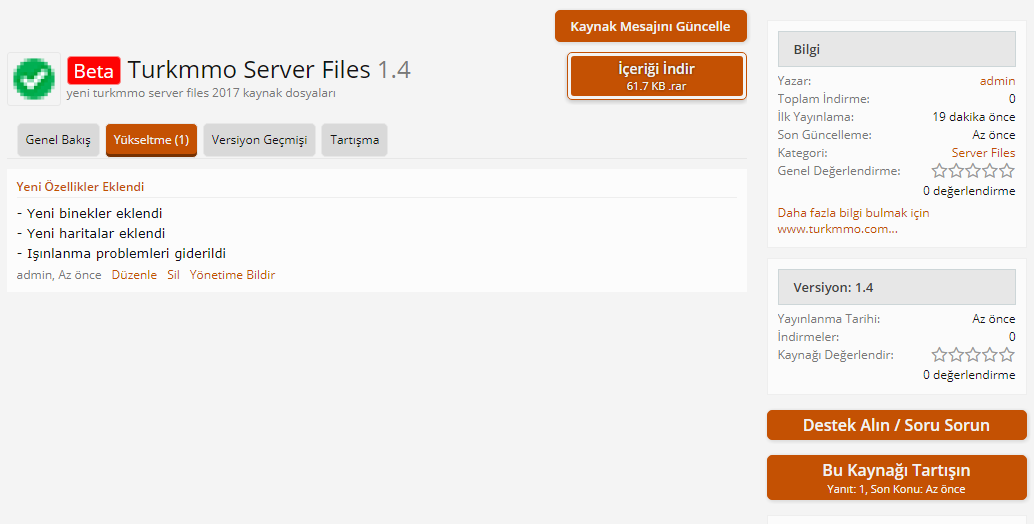Rate three stars under Kaynağı Değerlendir
Image resolution: width=1034 pixels, height=524 pixels.
(x=973, y=355)
